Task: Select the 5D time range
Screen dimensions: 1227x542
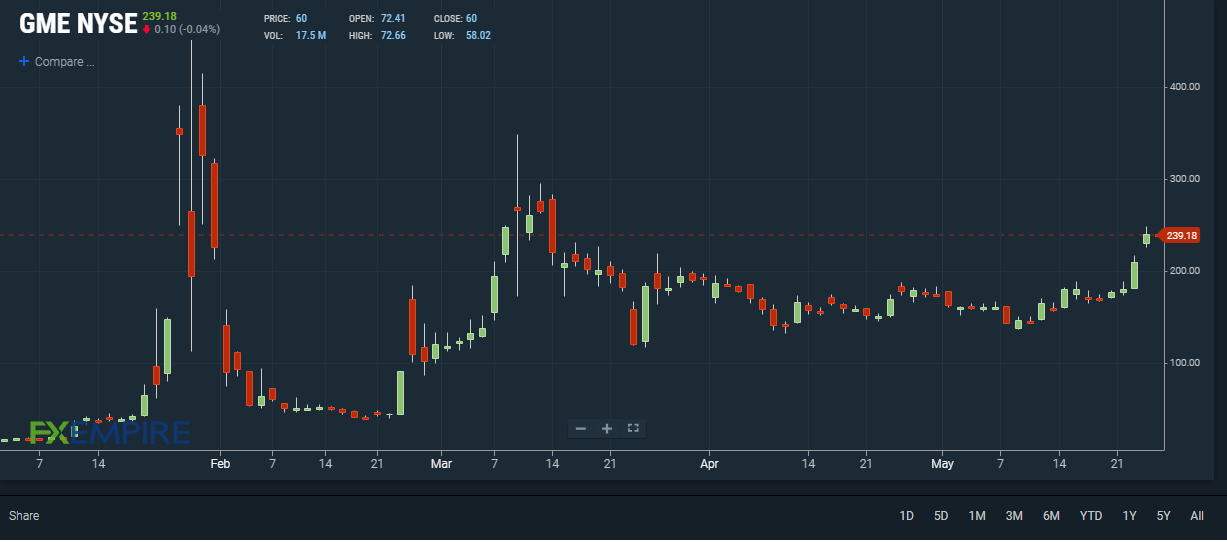Action: (x=941, y=516)
